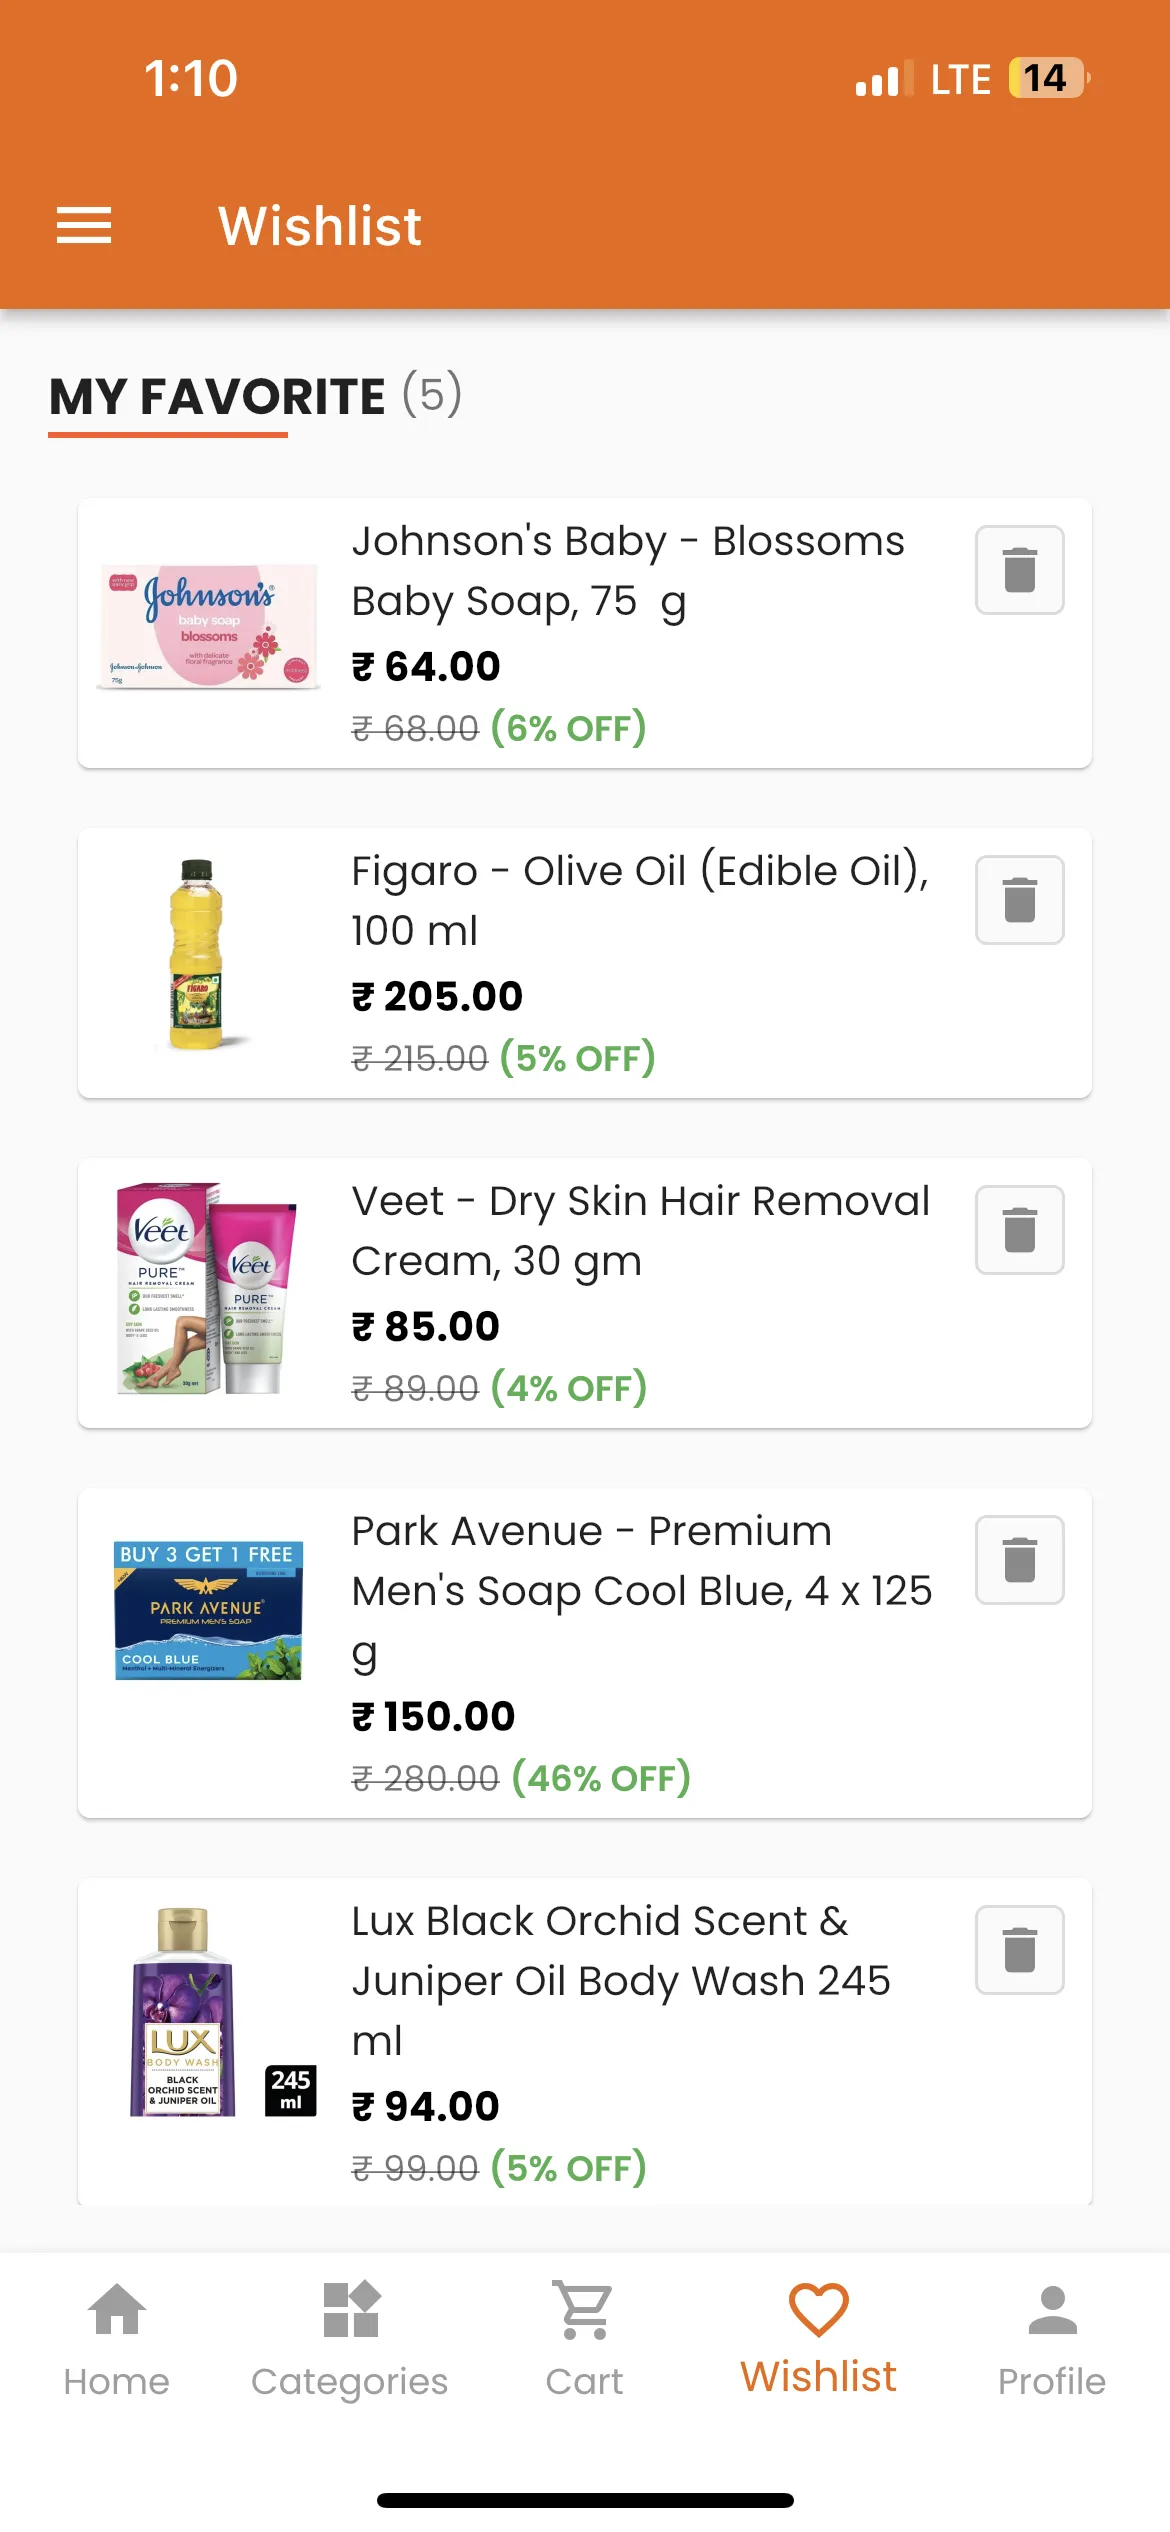Open the Categories tab
This screenshot has height=2532, width=1170.
(x=350, y=2340)
